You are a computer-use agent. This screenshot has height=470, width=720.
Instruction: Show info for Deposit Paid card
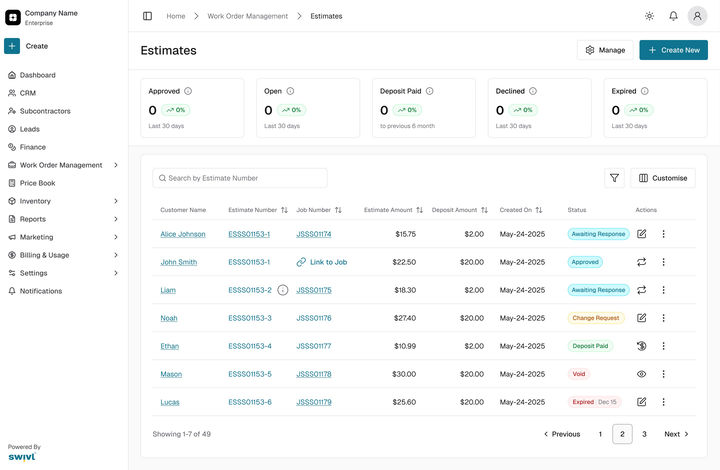coord(429,91)
